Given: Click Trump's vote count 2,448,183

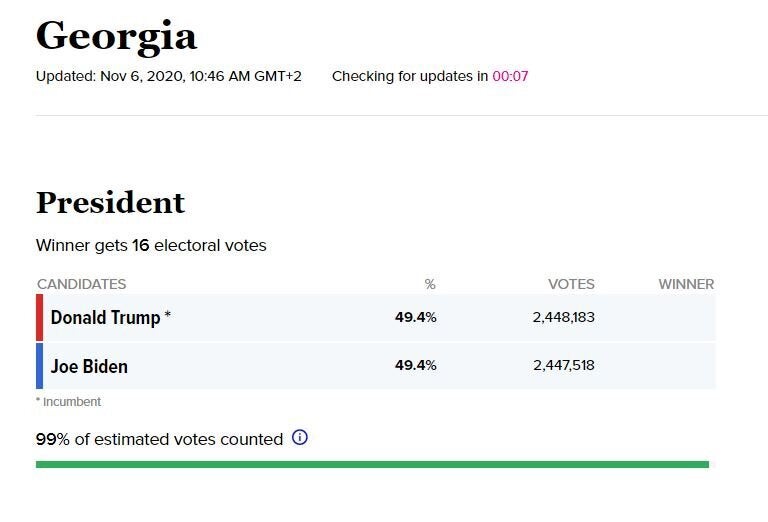Looking at the screenshot, I should pos(564,317).
